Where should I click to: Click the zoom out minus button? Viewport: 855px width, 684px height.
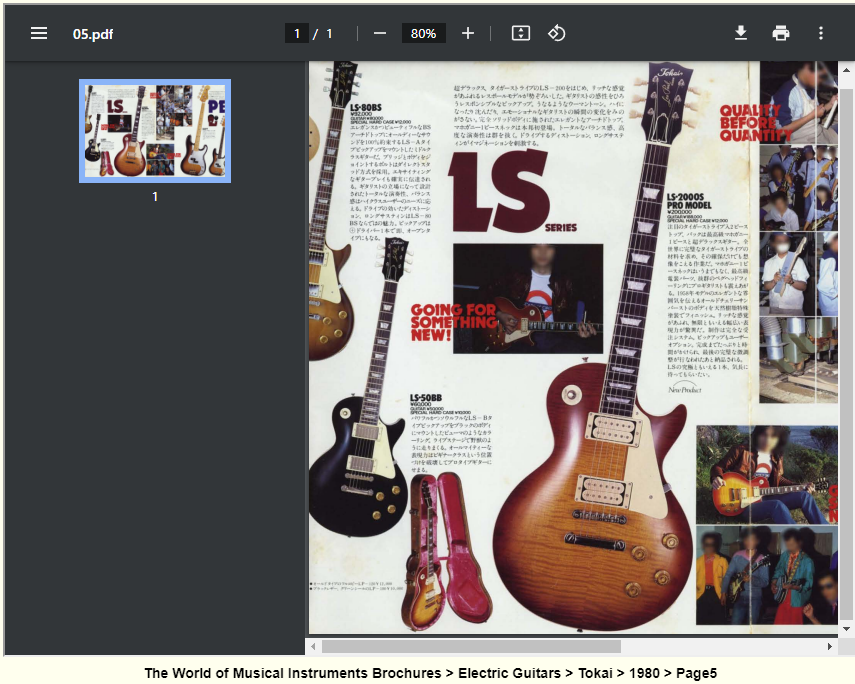tap(380, 33)
